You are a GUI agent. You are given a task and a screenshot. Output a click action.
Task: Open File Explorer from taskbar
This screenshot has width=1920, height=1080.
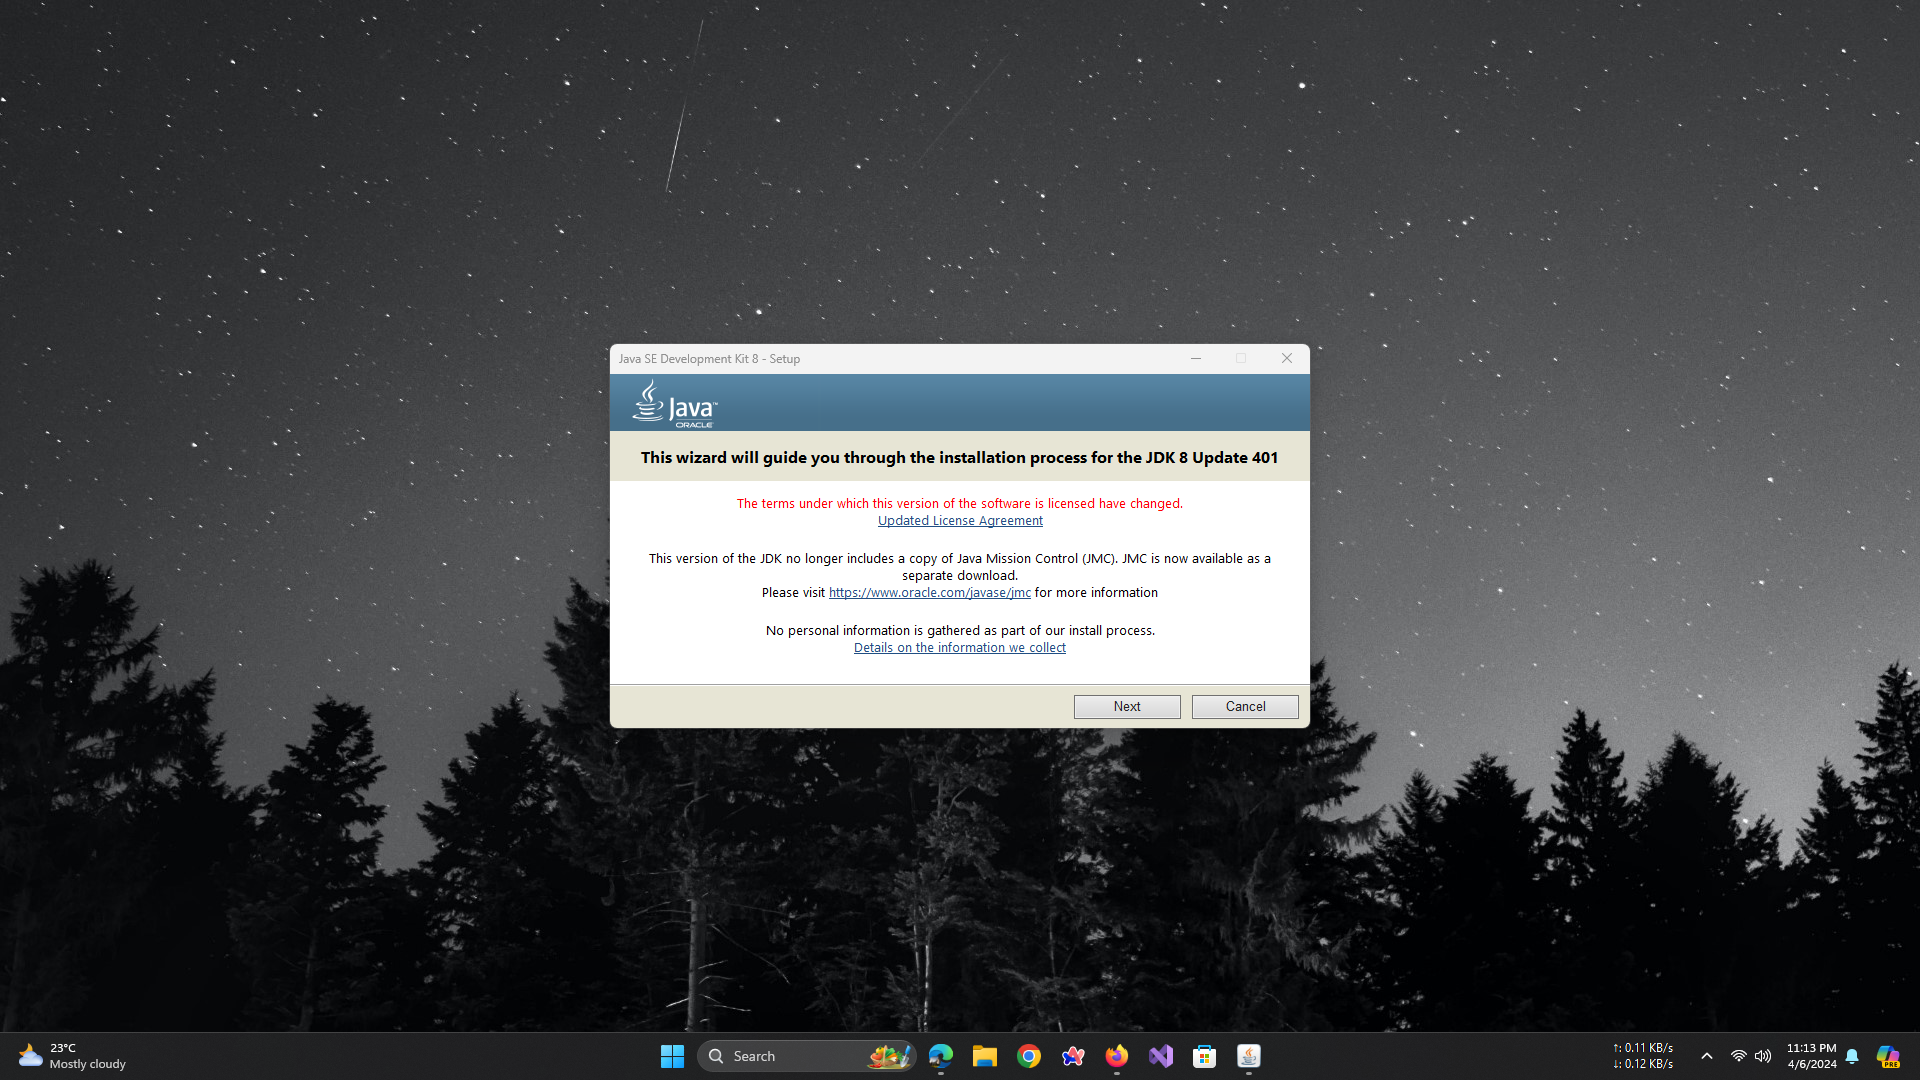(985, 1056)
